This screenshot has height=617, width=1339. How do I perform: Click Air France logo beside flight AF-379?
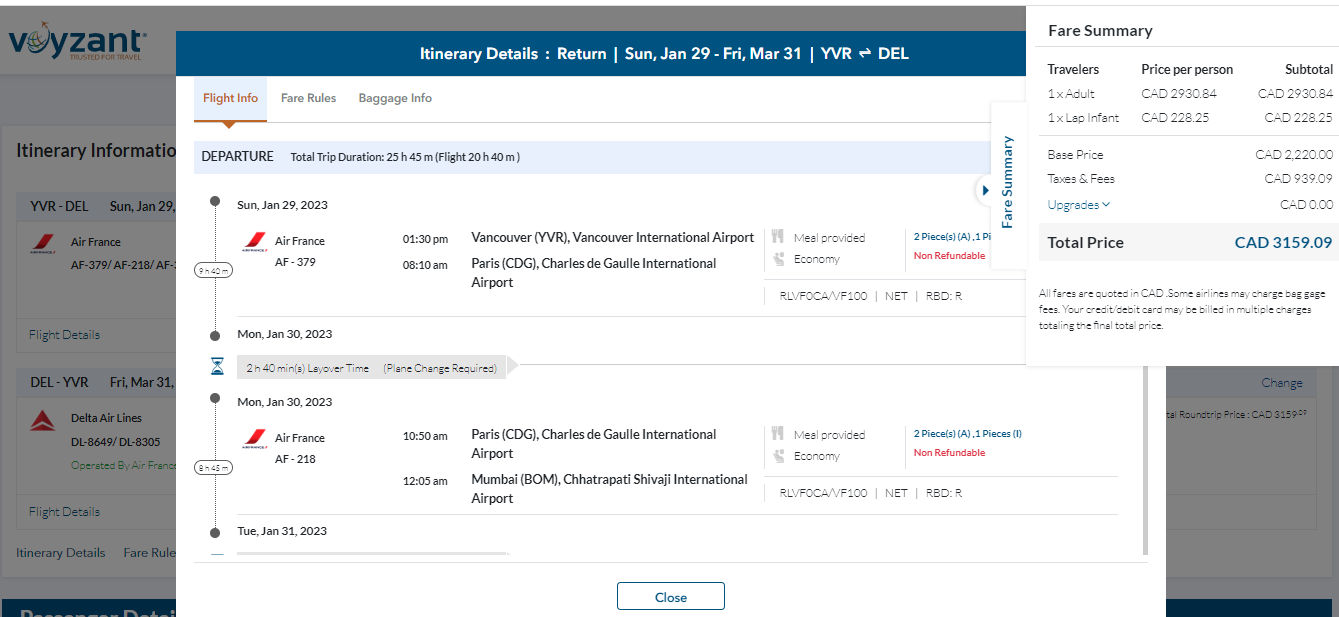pos(254,241)
